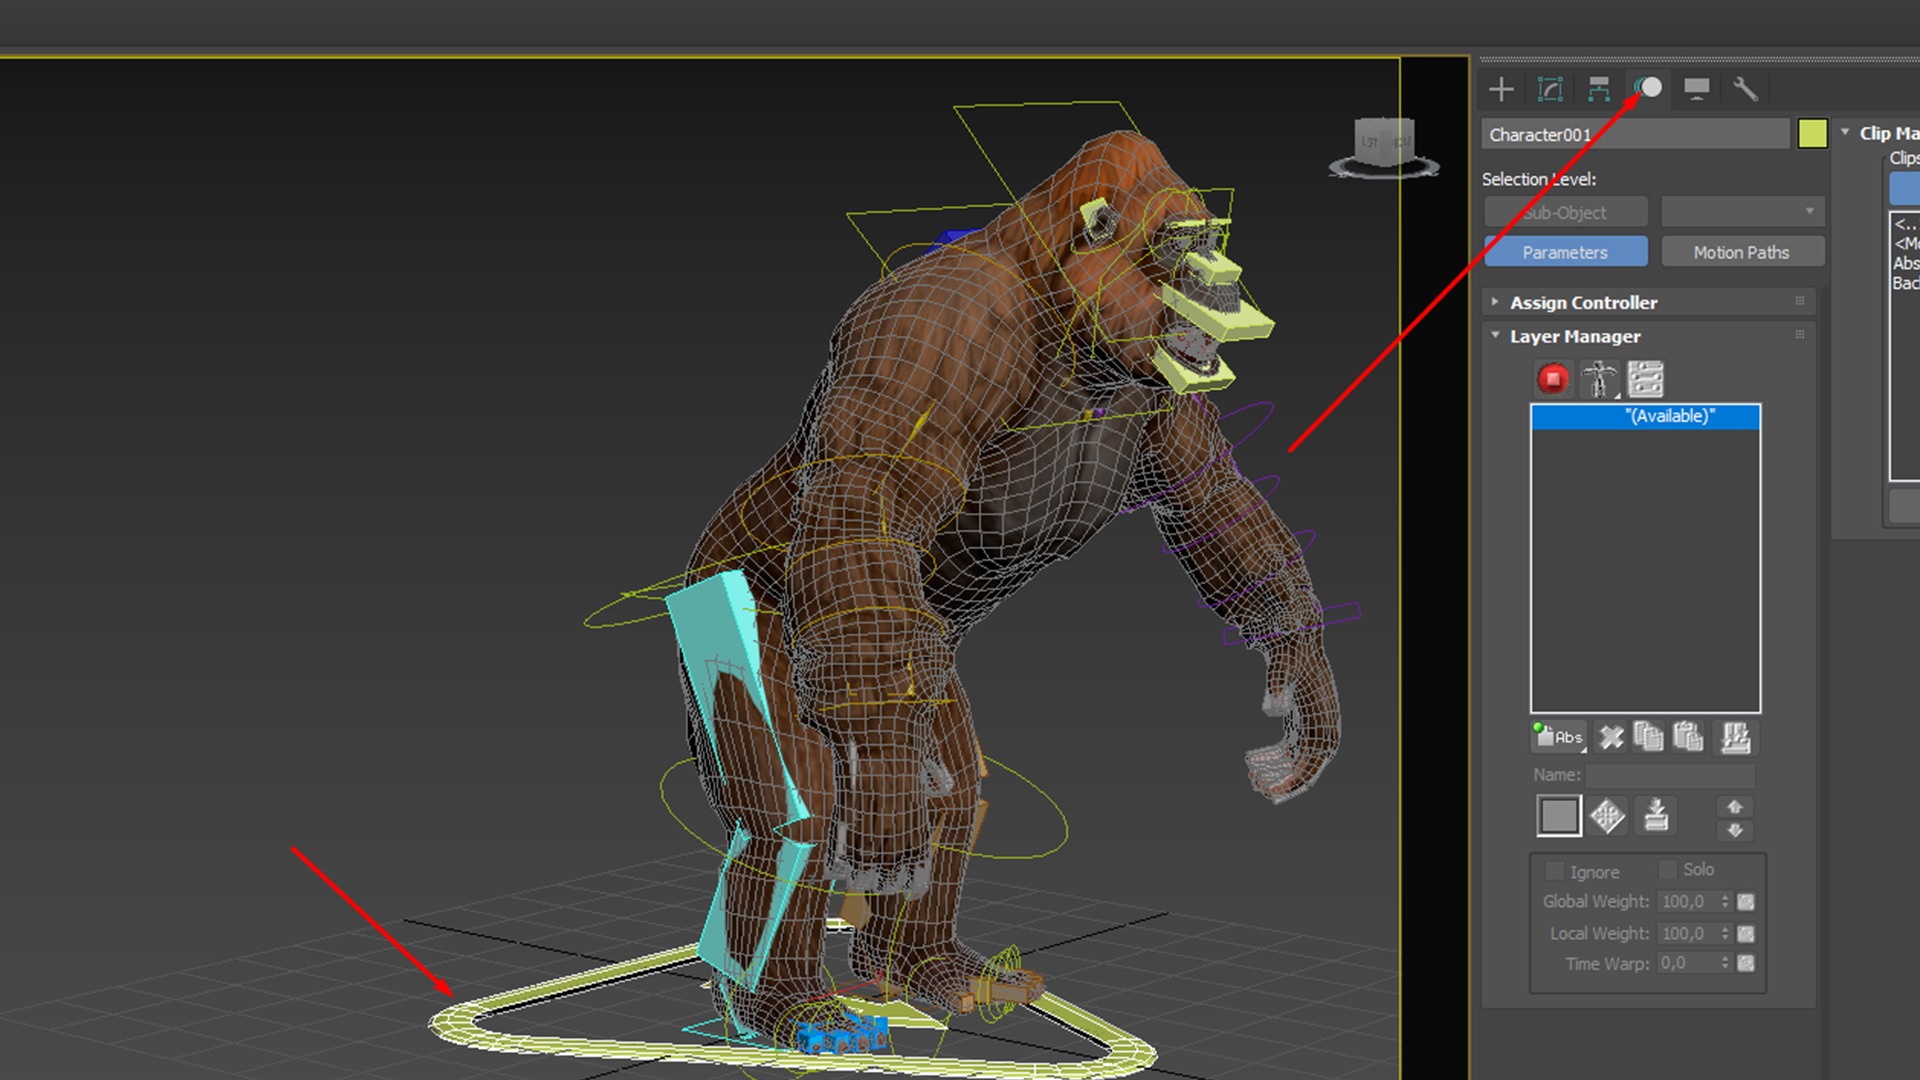Adjust the Global Weight spinner arrows

[x=1725, y=902]
